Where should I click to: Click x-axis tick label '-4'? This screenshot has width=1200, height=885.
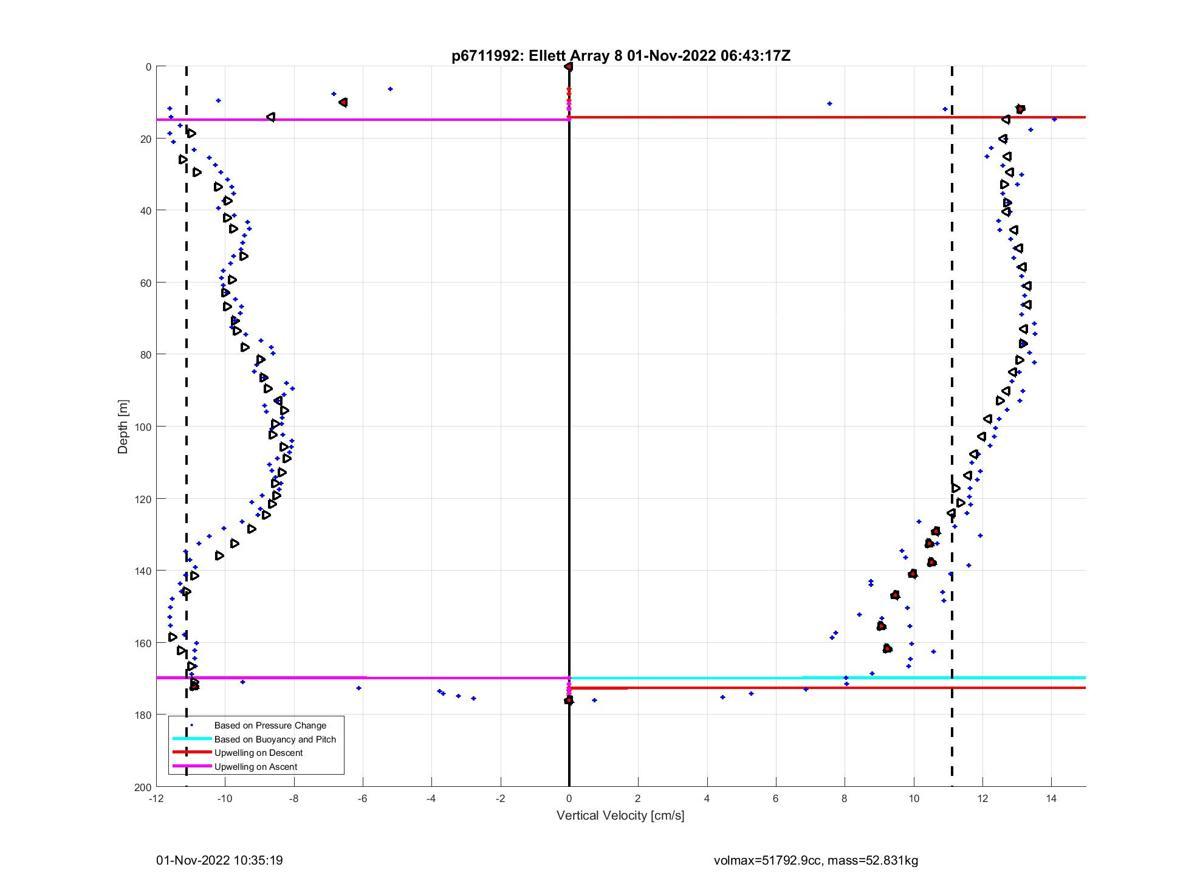click(x=431, y=799)
